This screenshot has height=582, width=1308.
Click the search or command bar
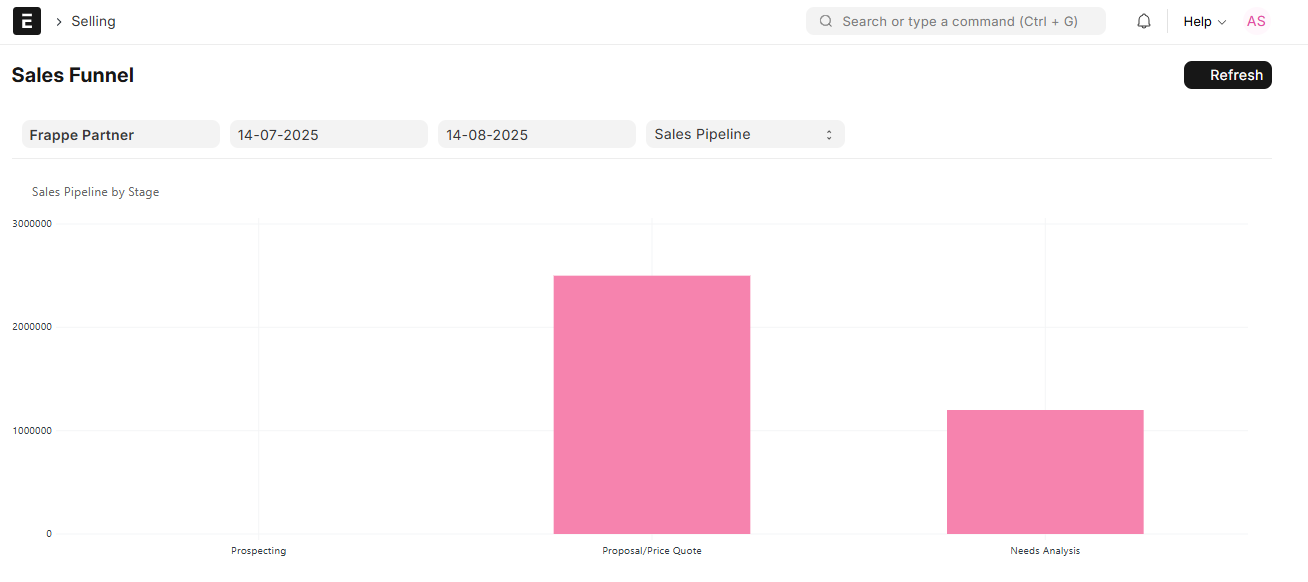tap(955, 21)
